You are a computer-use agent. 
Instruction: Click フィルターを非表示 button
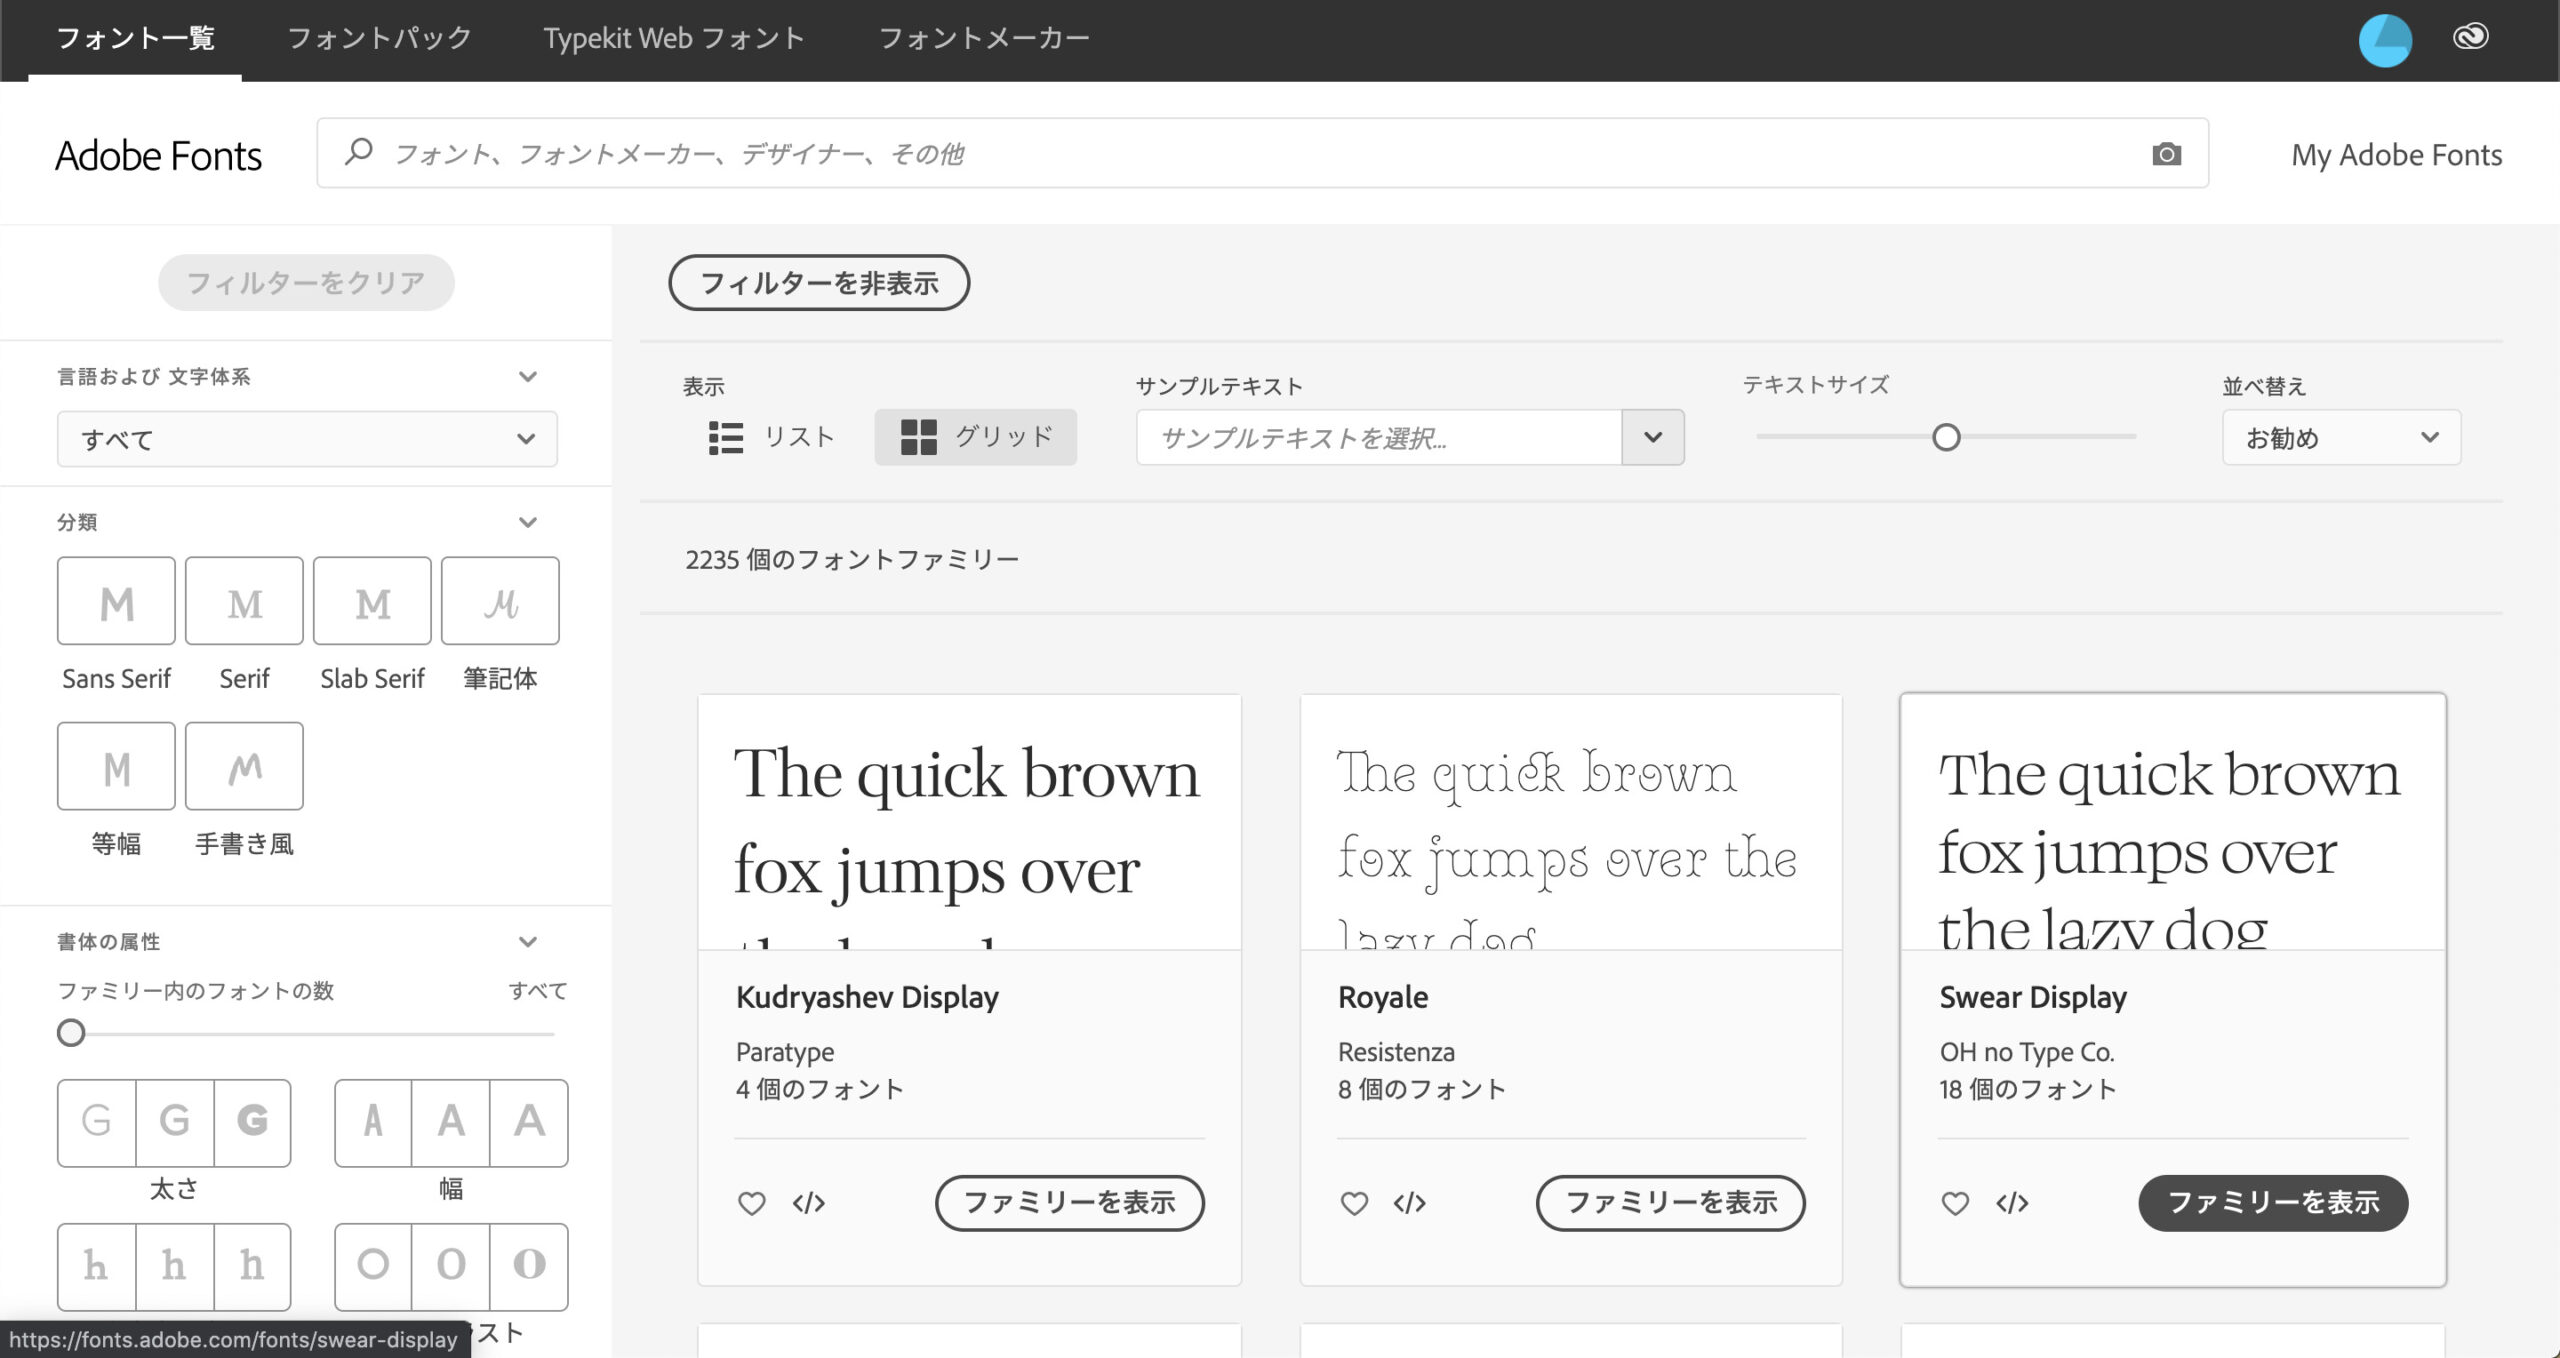click(x=818, y=283)
